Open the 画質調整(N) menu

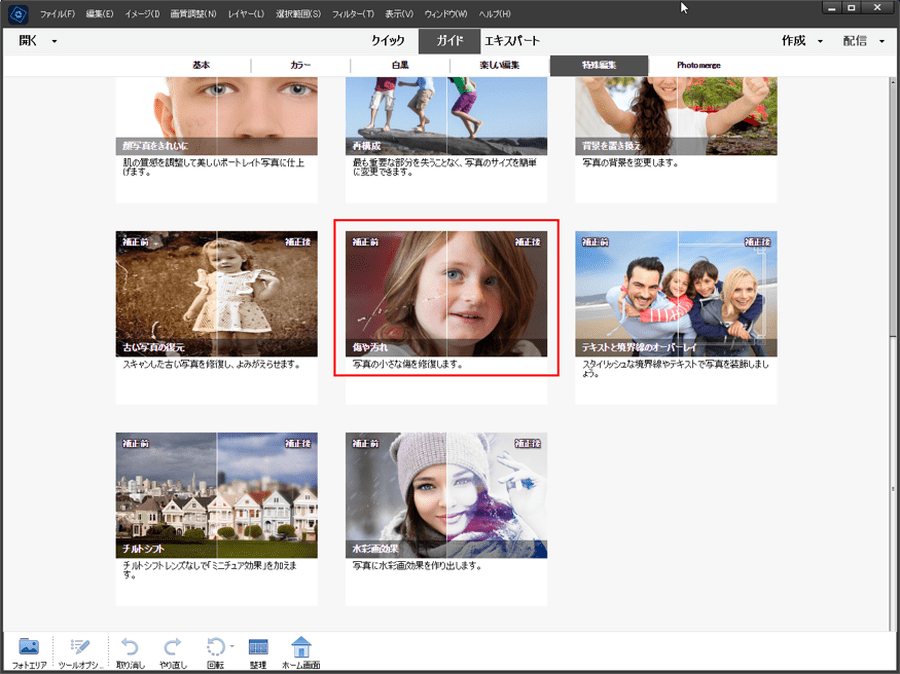193,14
